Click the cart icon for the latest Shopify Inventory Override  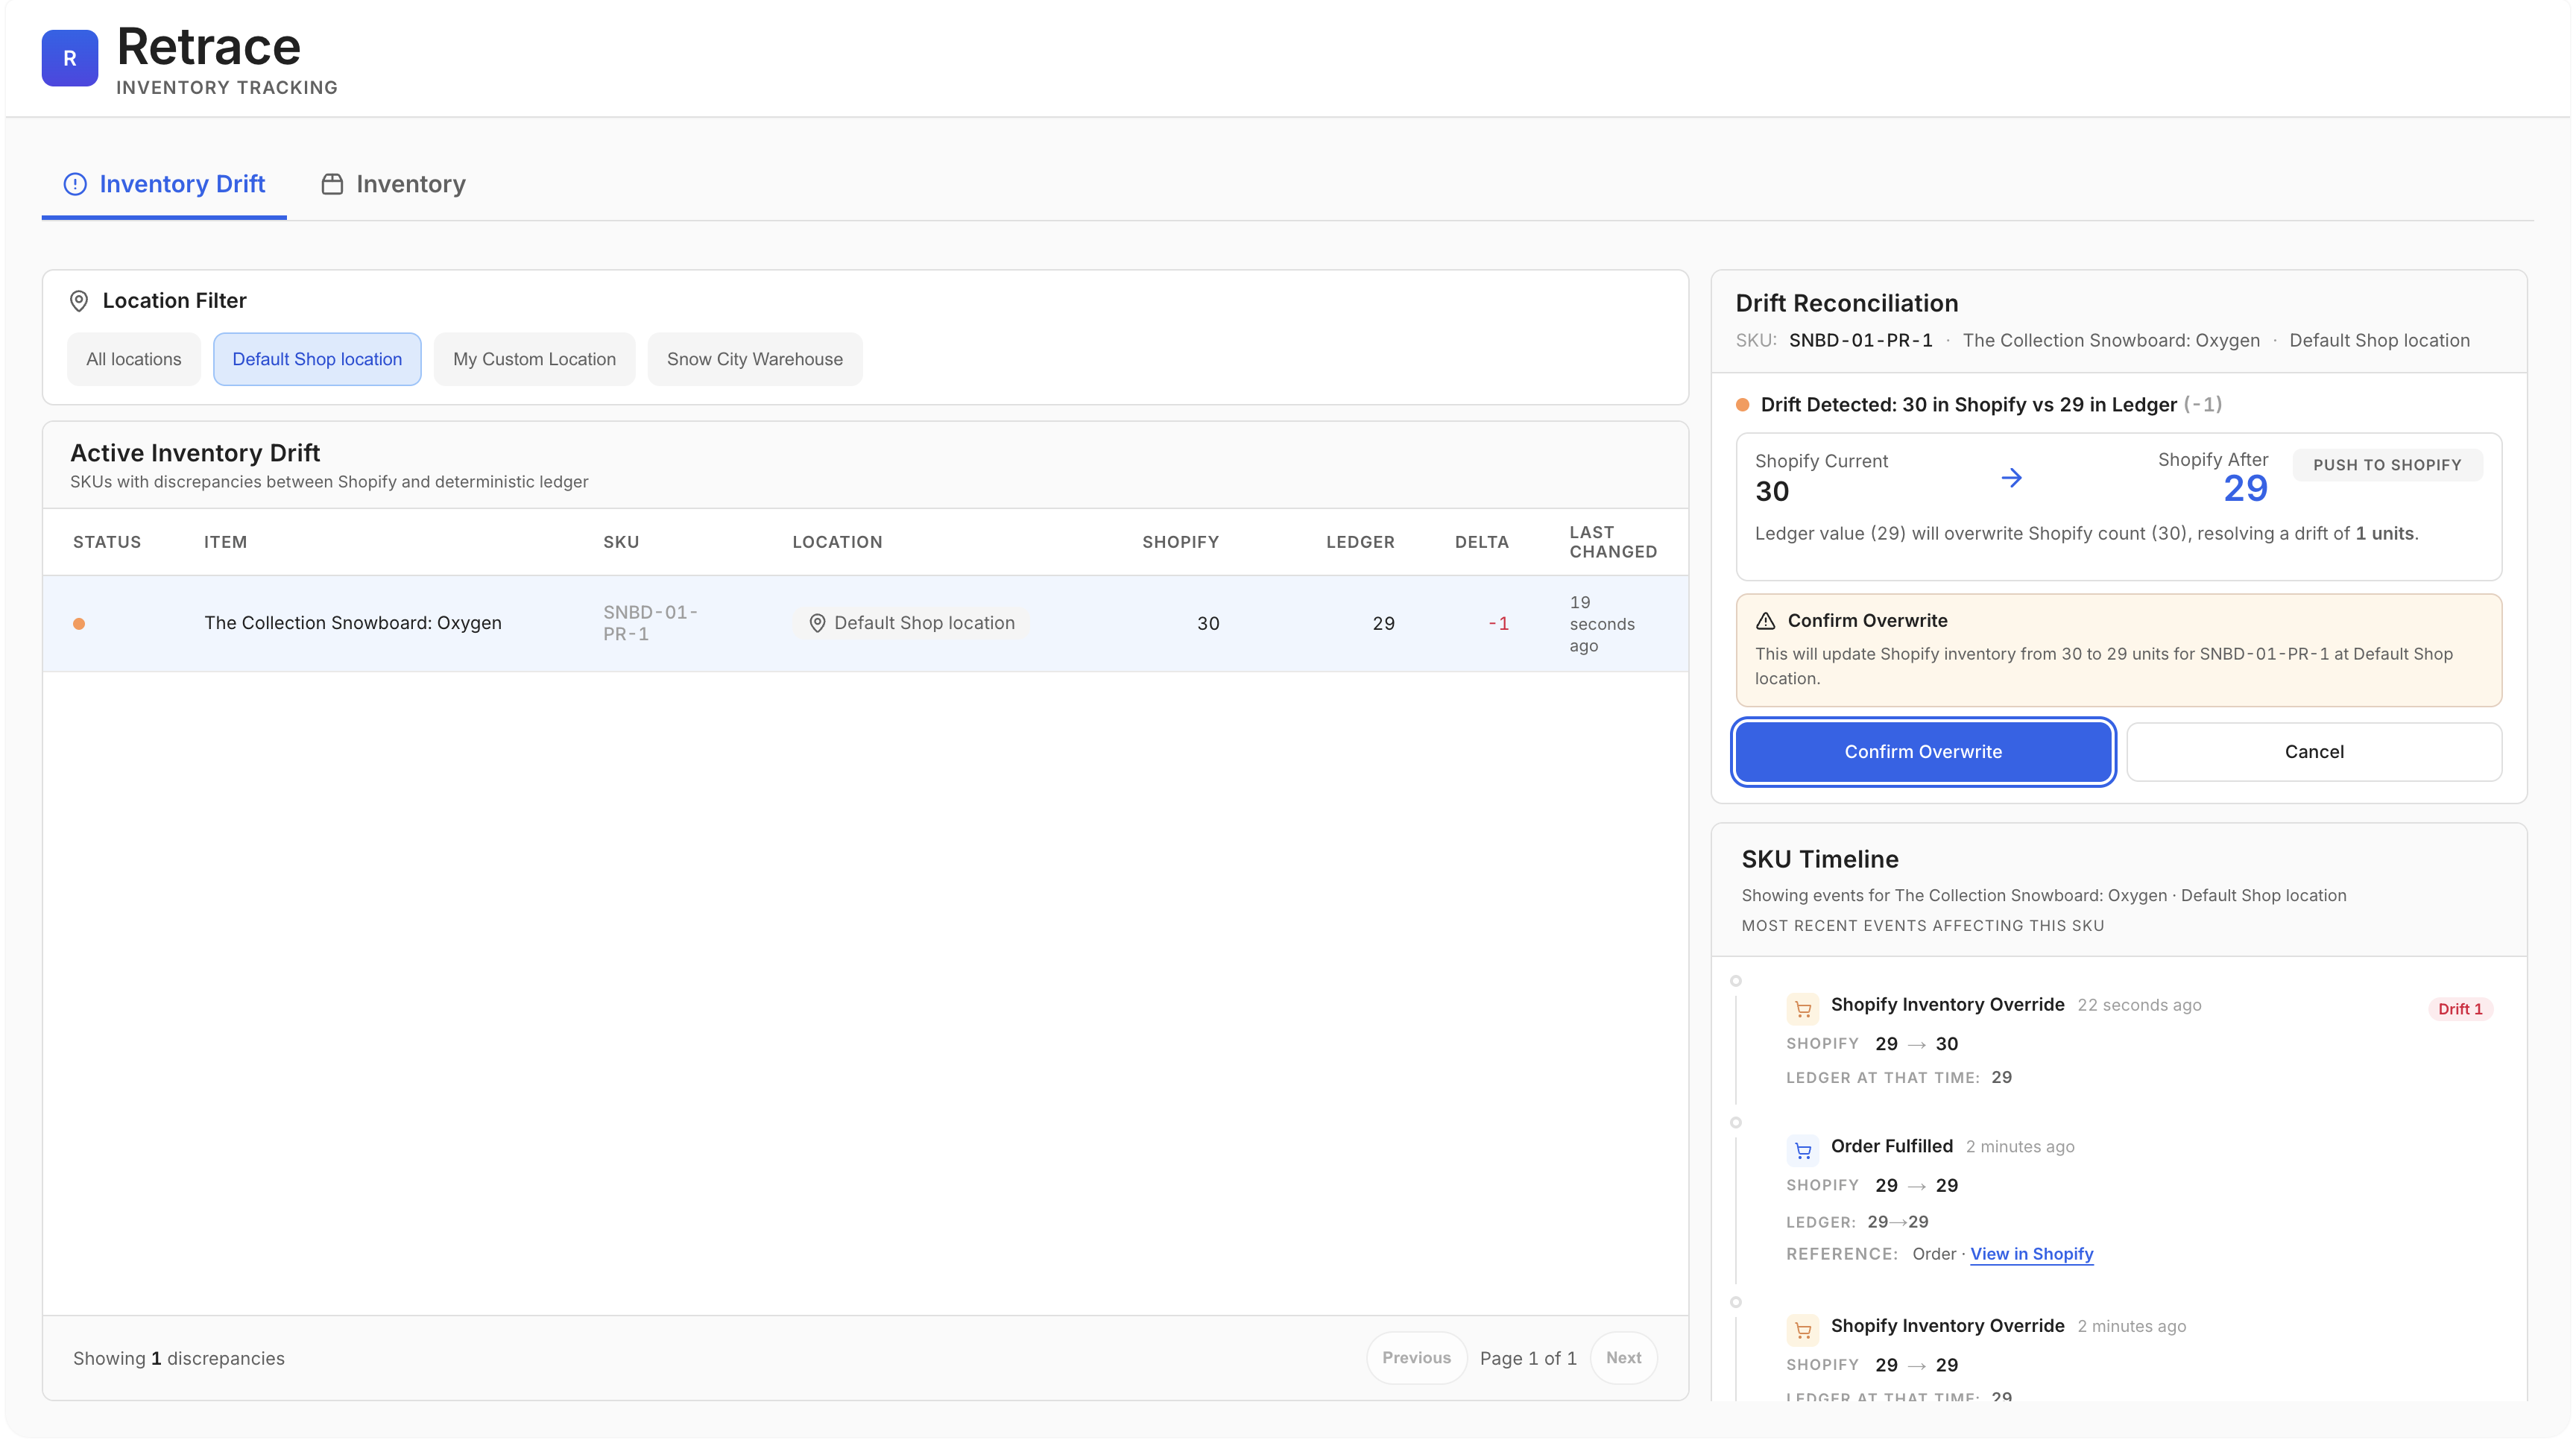(1802, 1009)
